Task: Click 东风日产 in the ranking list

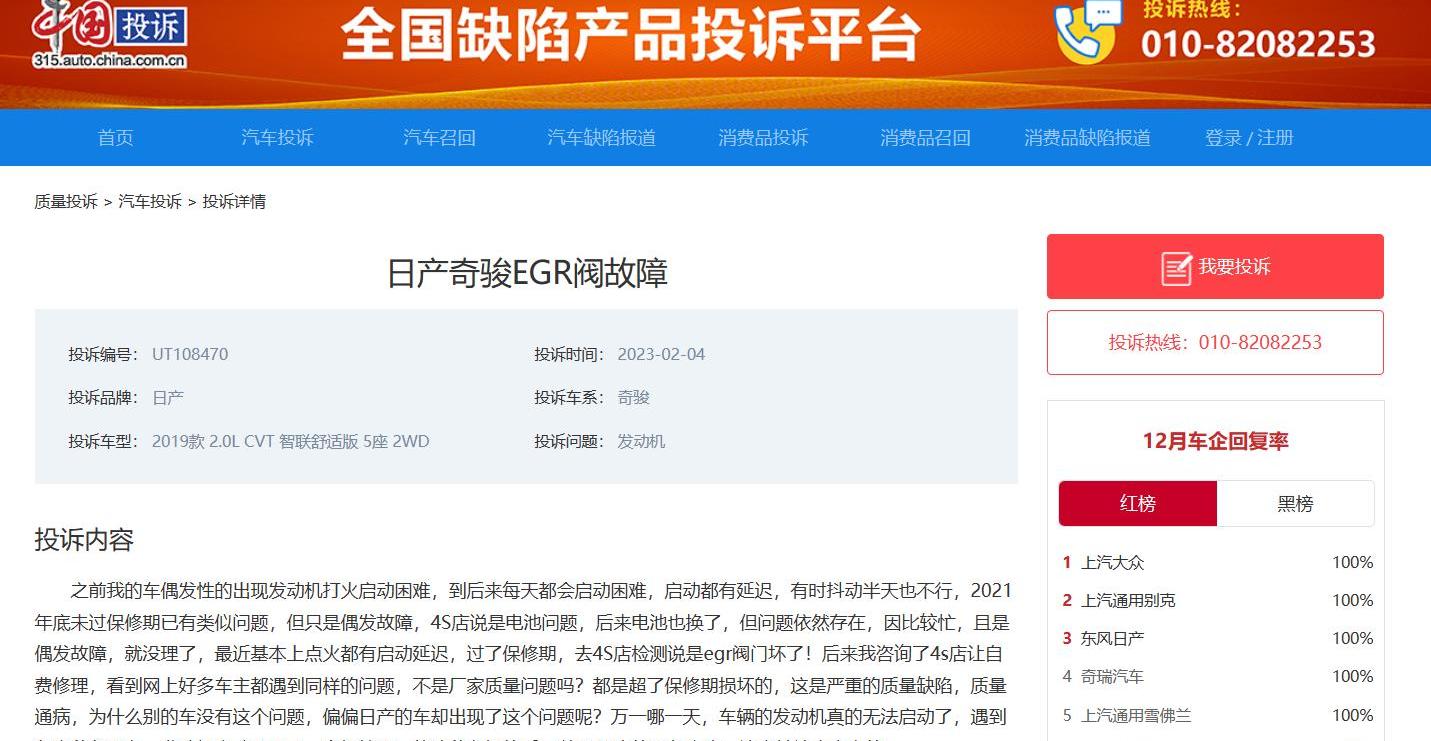Action: (1112, 638)
